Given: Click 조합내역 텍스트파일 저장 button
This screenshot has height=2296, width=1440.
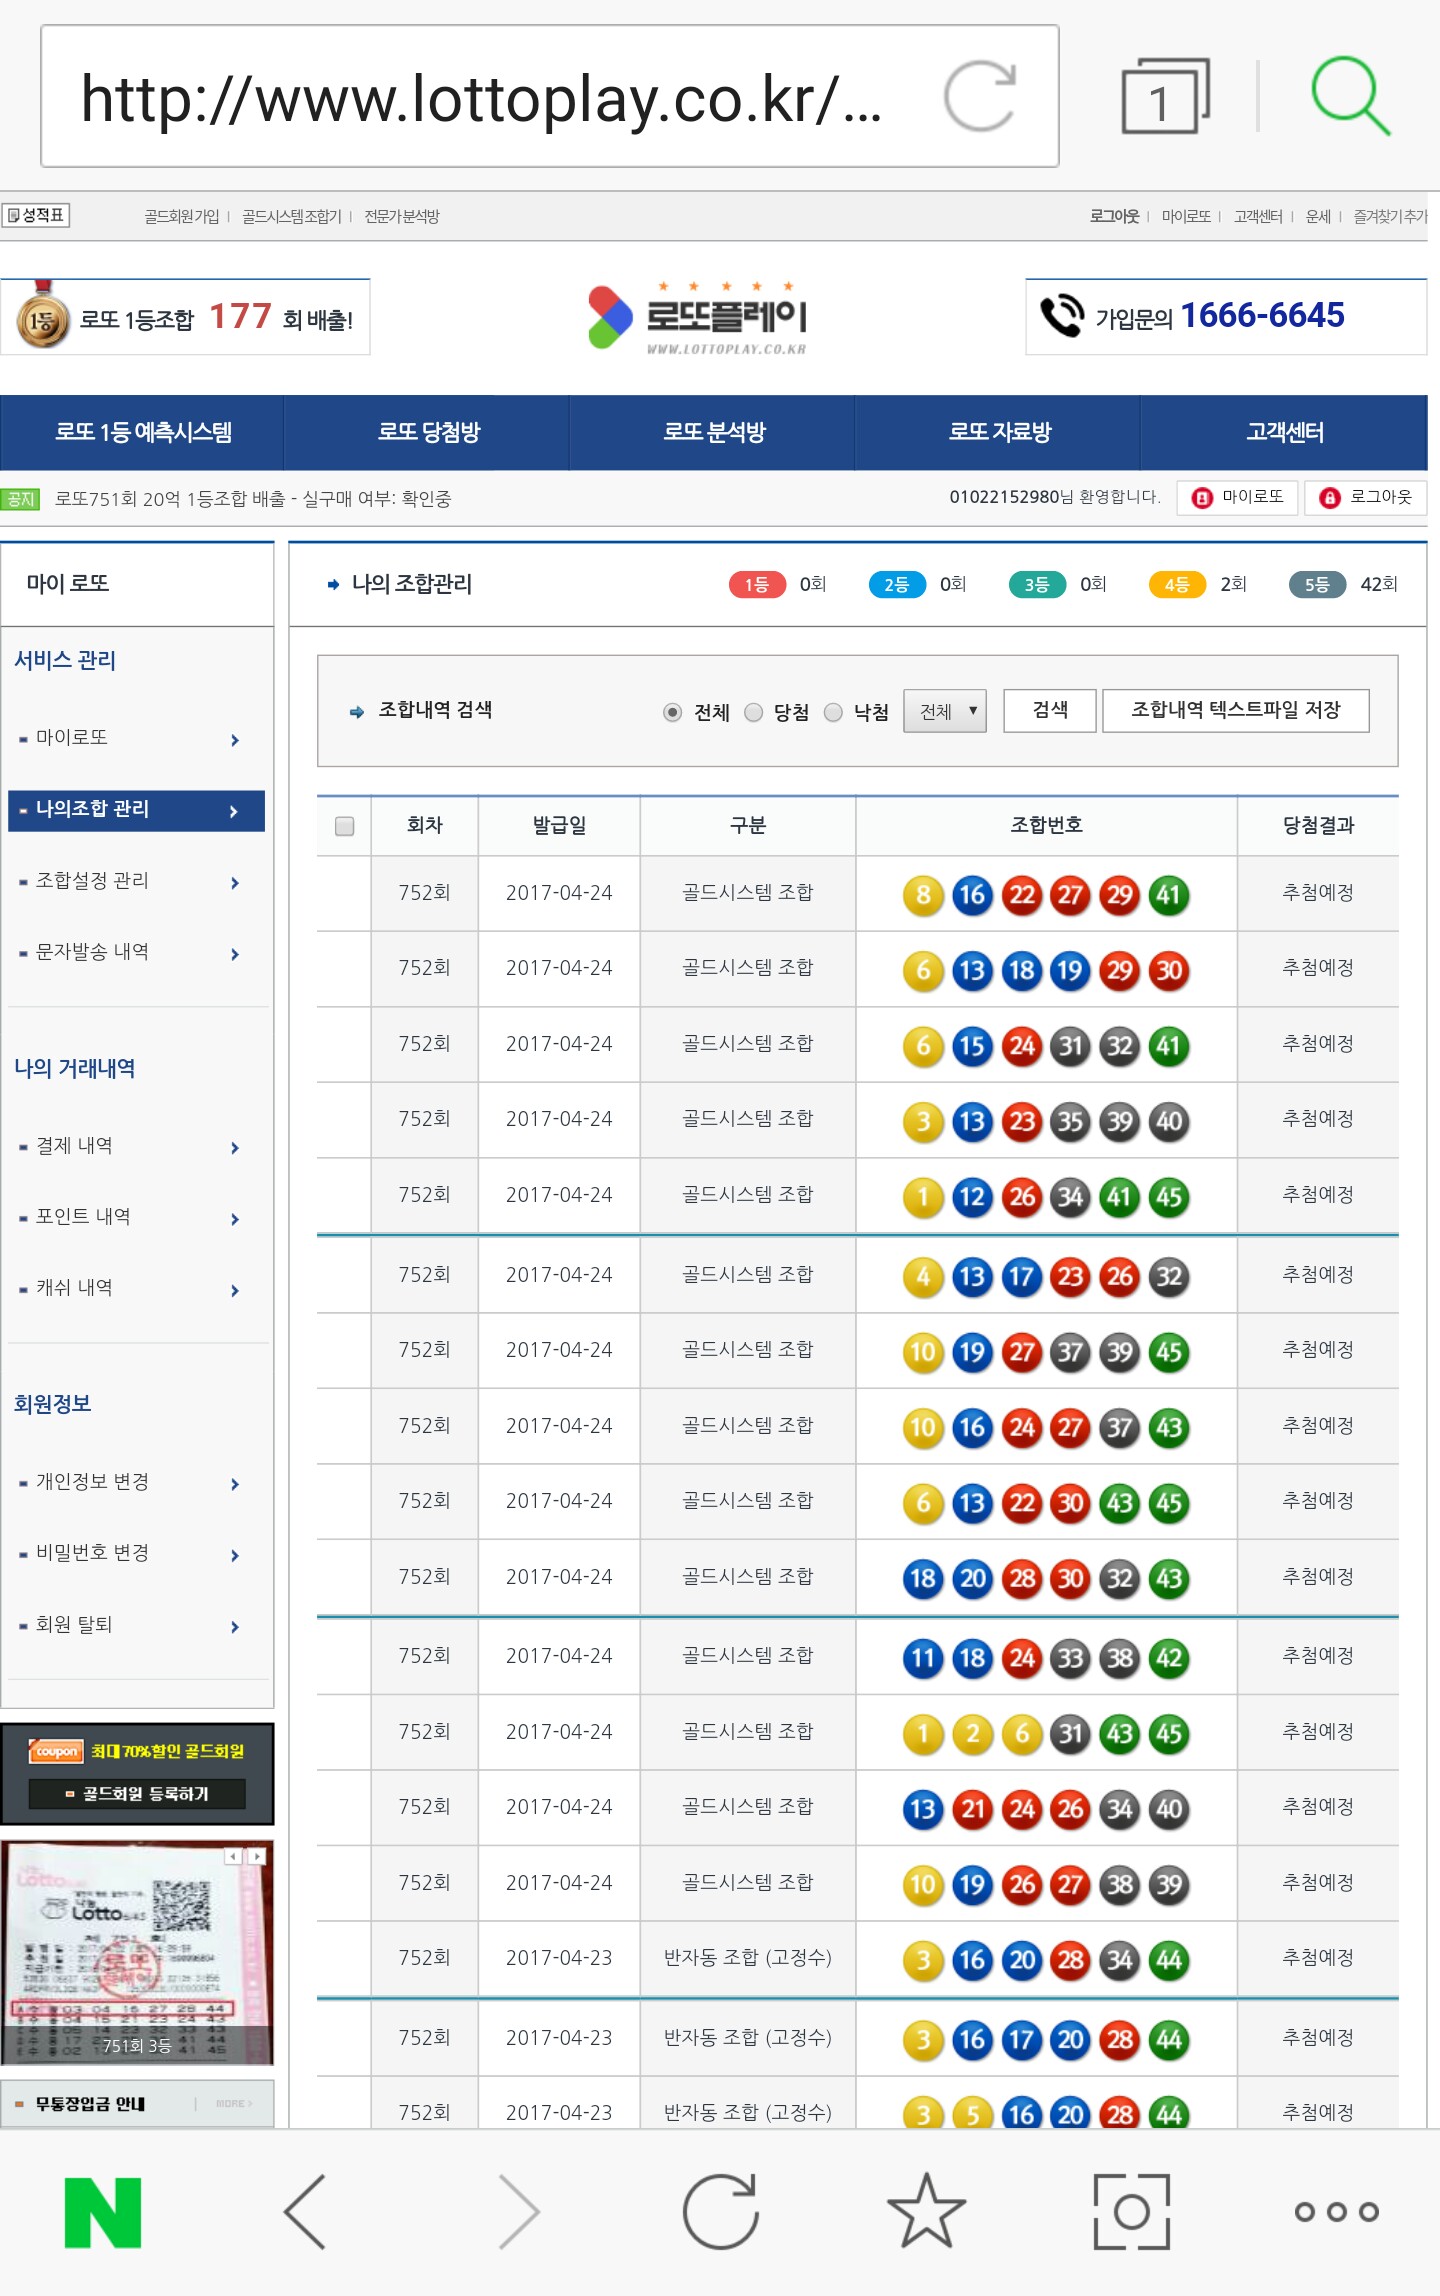Looking at the screenshot, I should tap(1235, 711).
